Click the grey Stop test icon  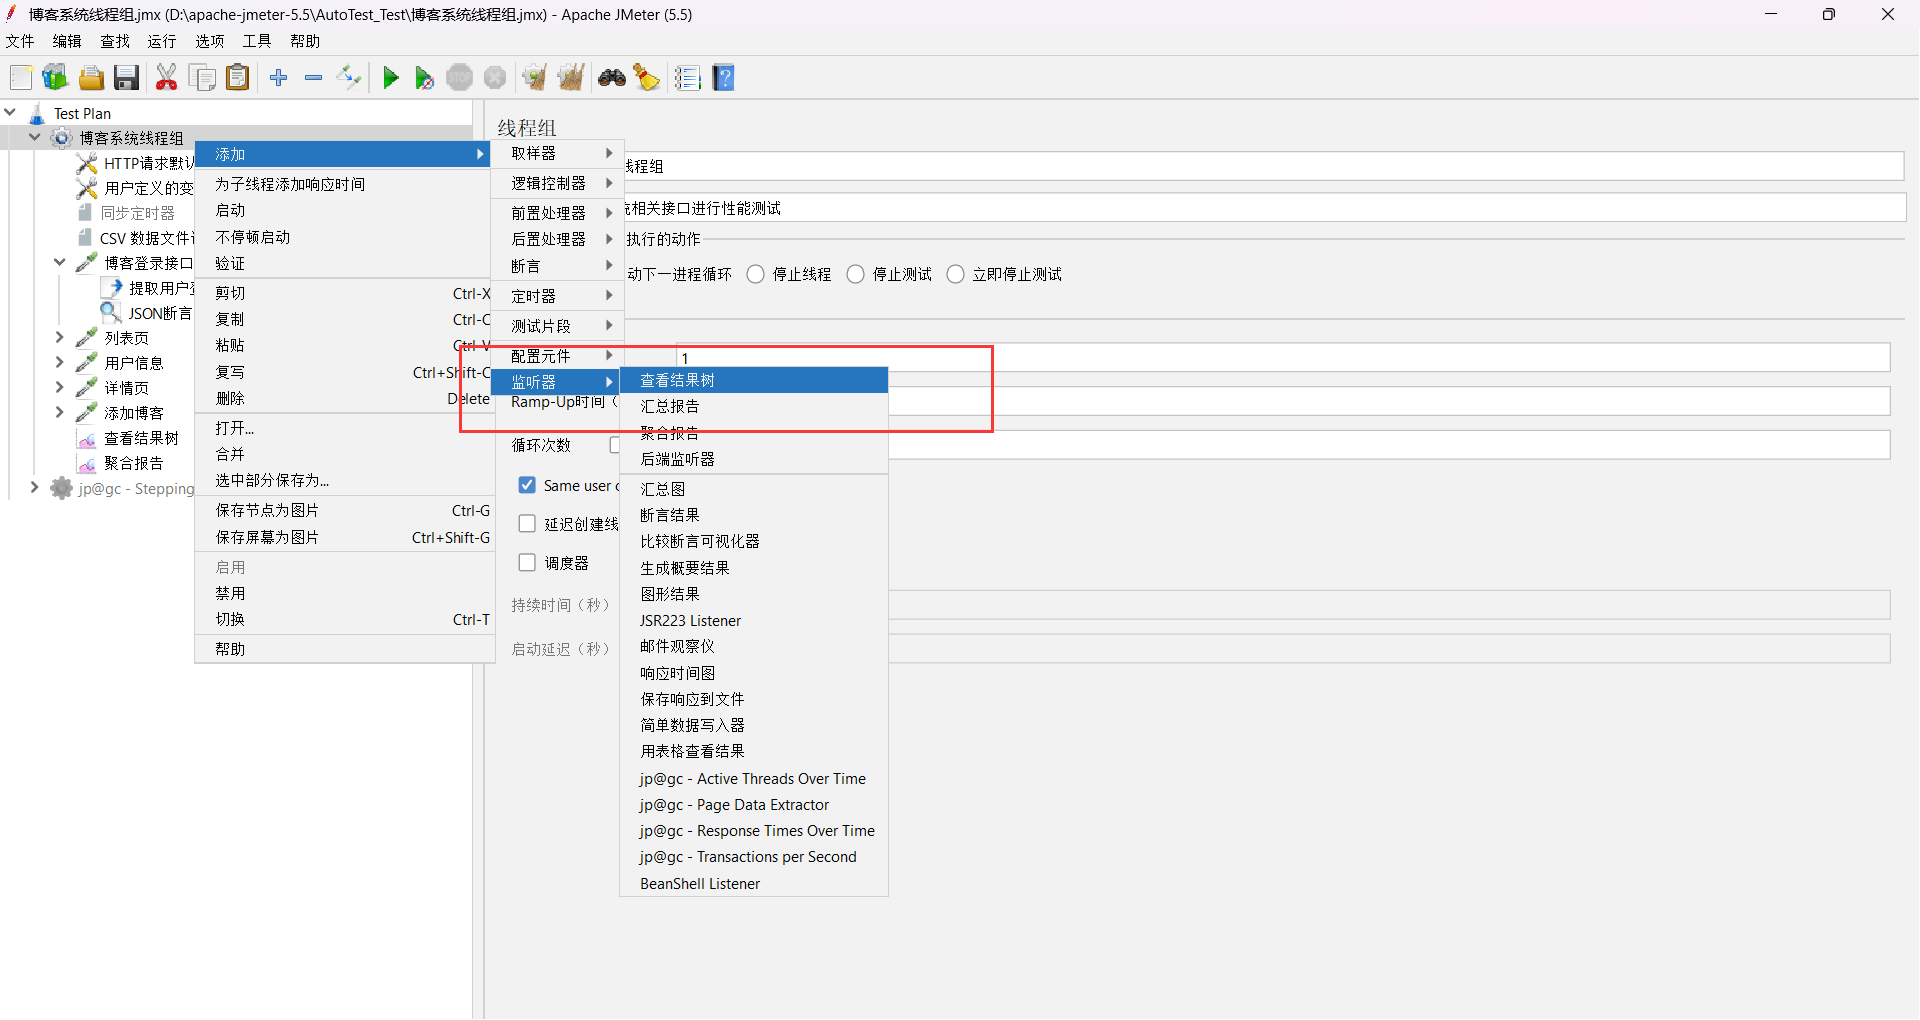click(460, 78)
